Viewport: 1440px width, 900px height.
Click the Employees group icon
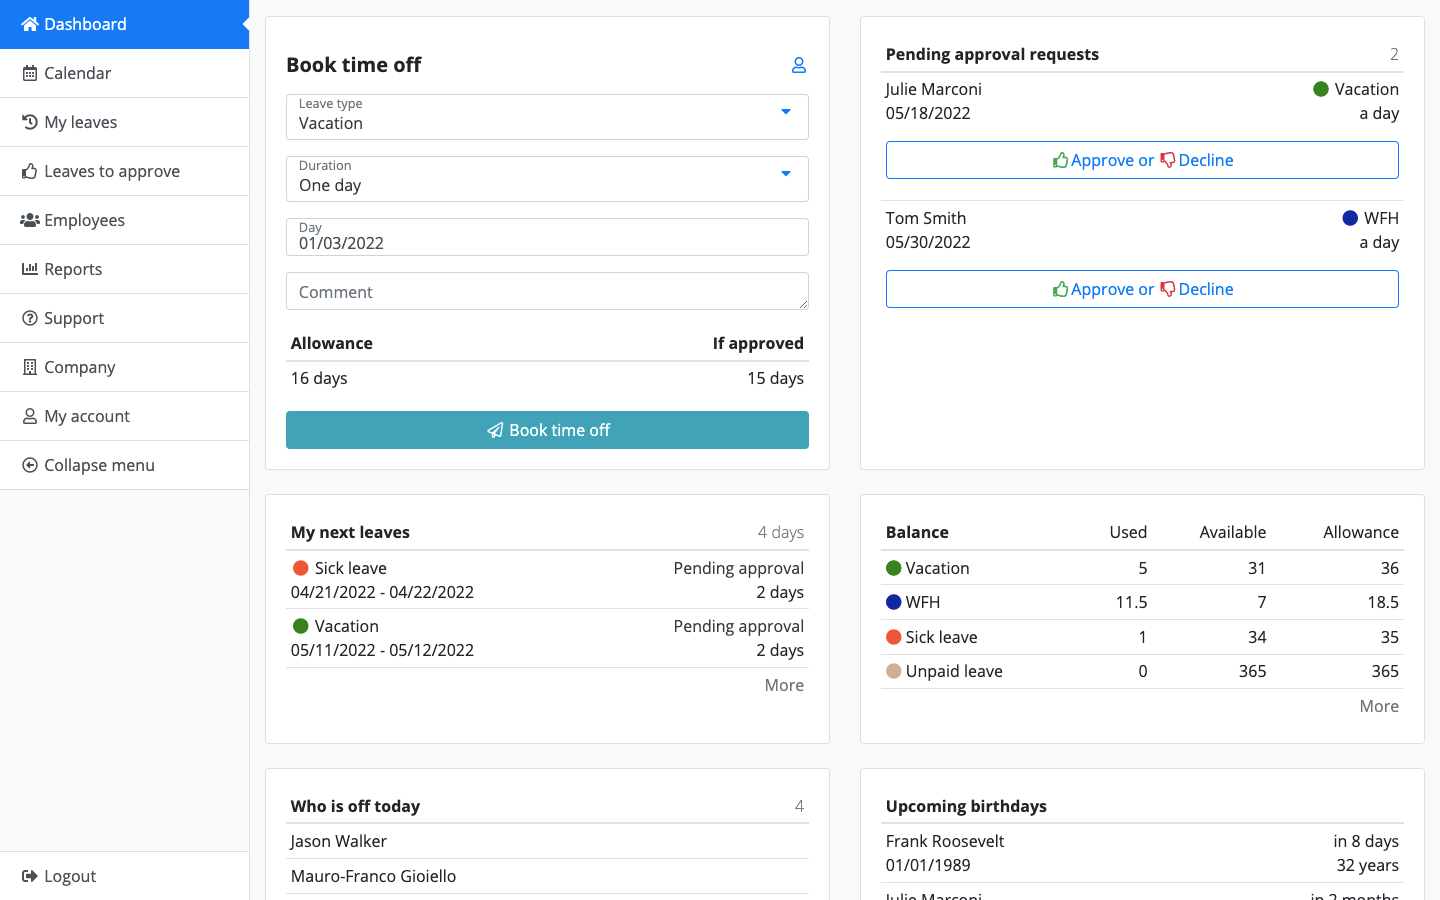pyautogui.click(x=30, y=220)
